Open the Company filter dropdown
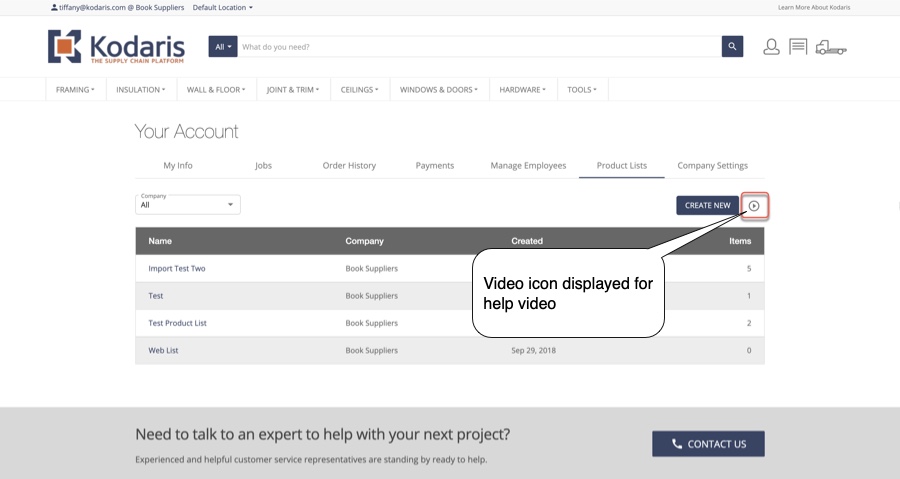 click(x=188, y=204)
